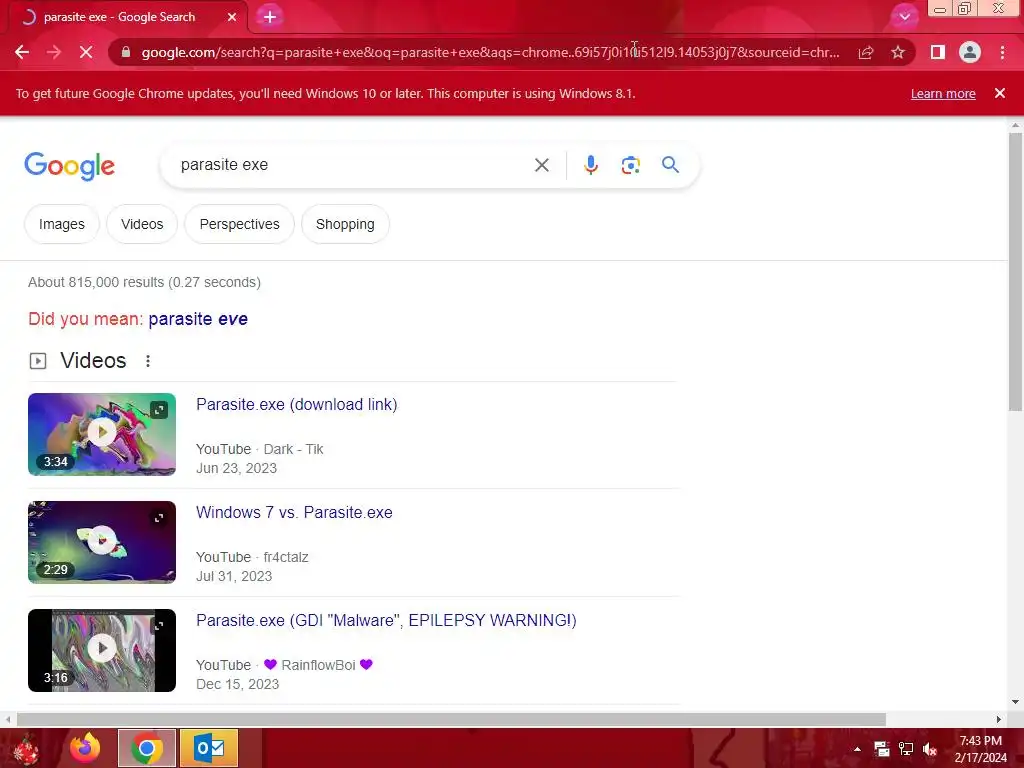Open Parasite.exe (download link) video

click(x=296, y=404)
